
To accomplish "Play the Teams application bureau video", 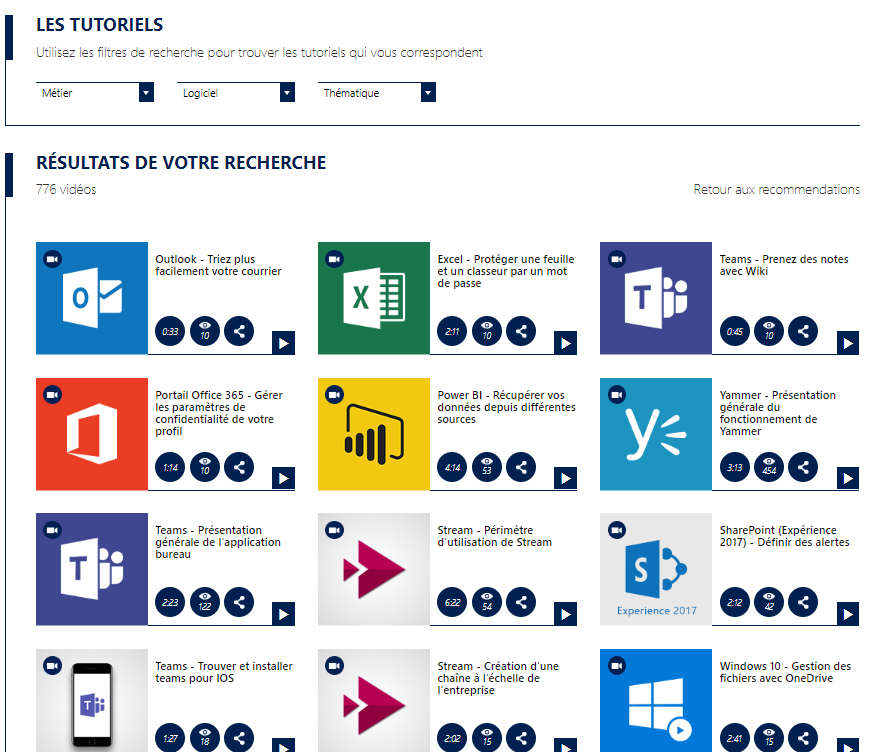I will (283, 614).
